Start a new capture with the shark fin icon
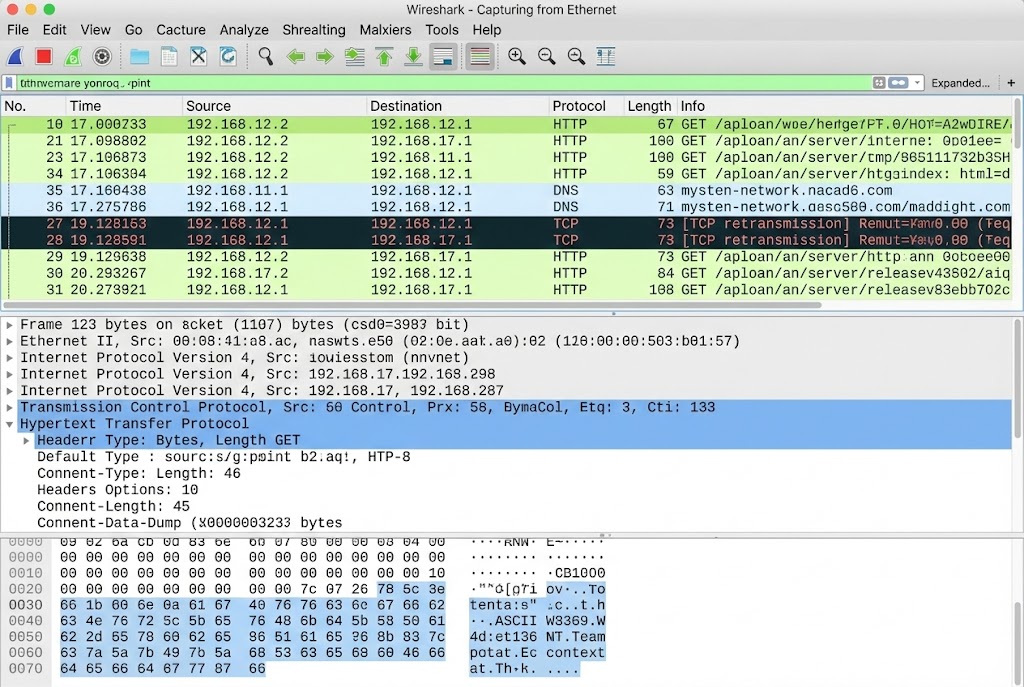 (13, 56)
